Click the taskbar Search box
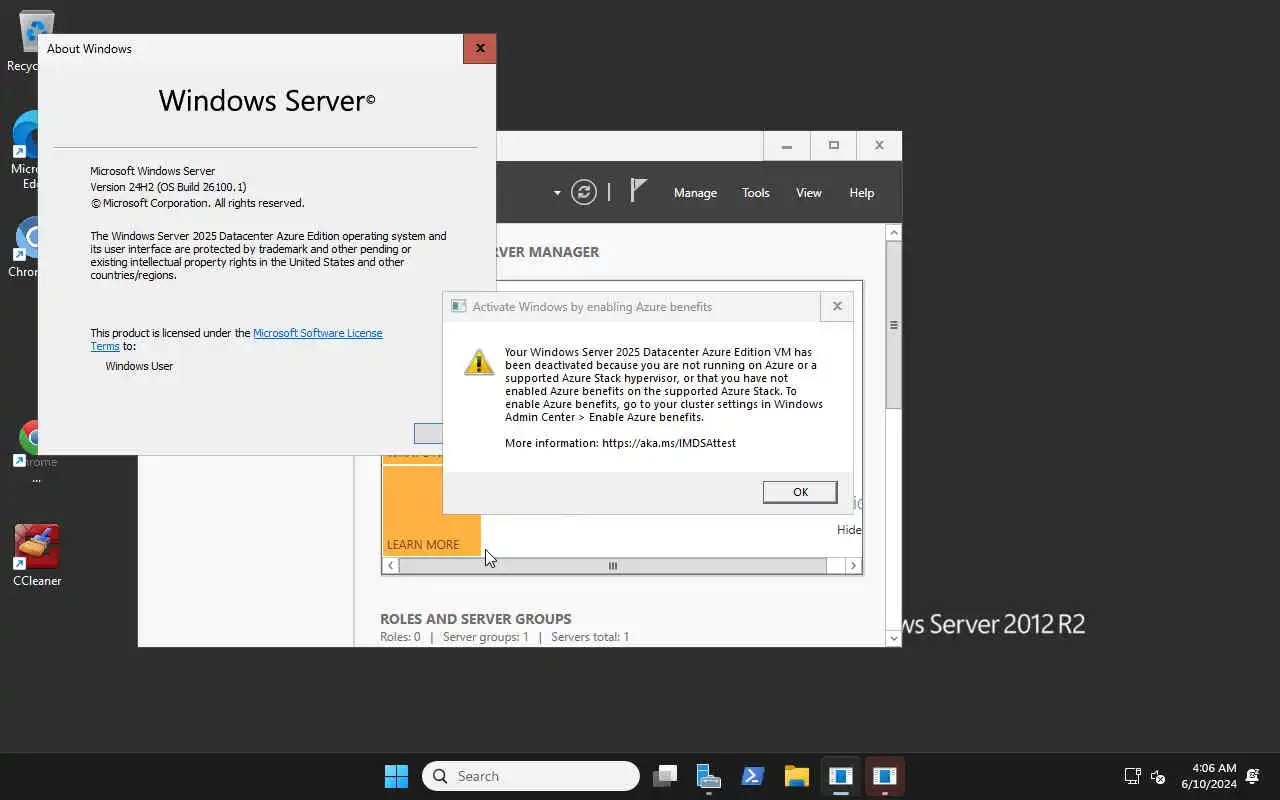 (x=531, y=776)
